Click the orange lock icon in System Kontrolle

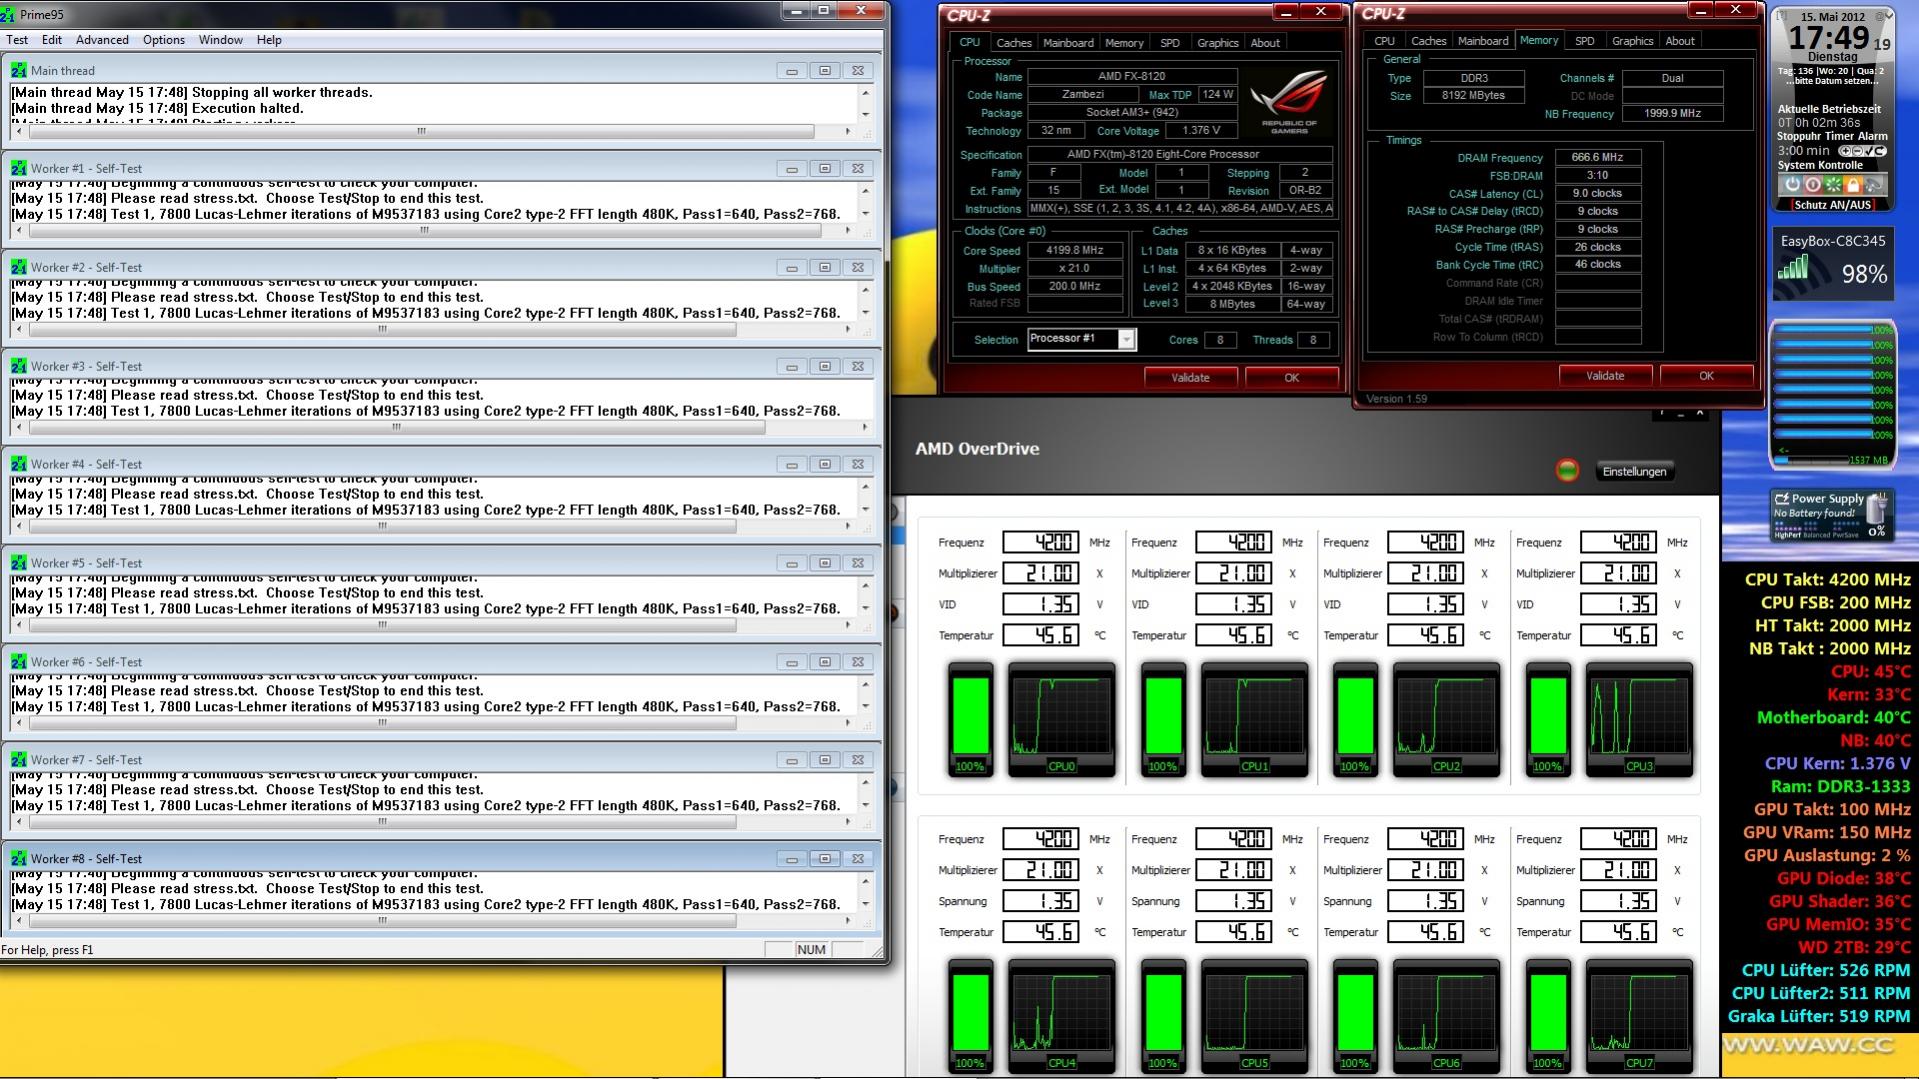[1853, 185]
